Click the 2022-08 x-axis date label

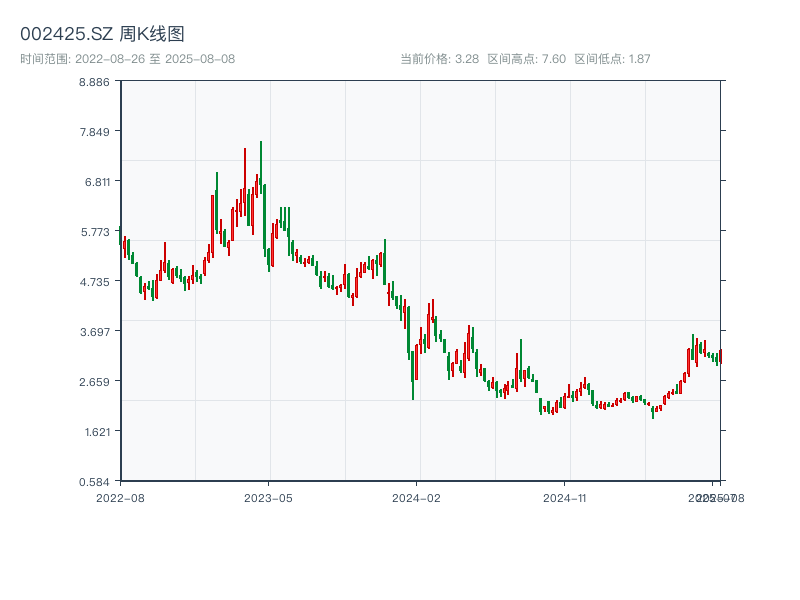point(120,497)
